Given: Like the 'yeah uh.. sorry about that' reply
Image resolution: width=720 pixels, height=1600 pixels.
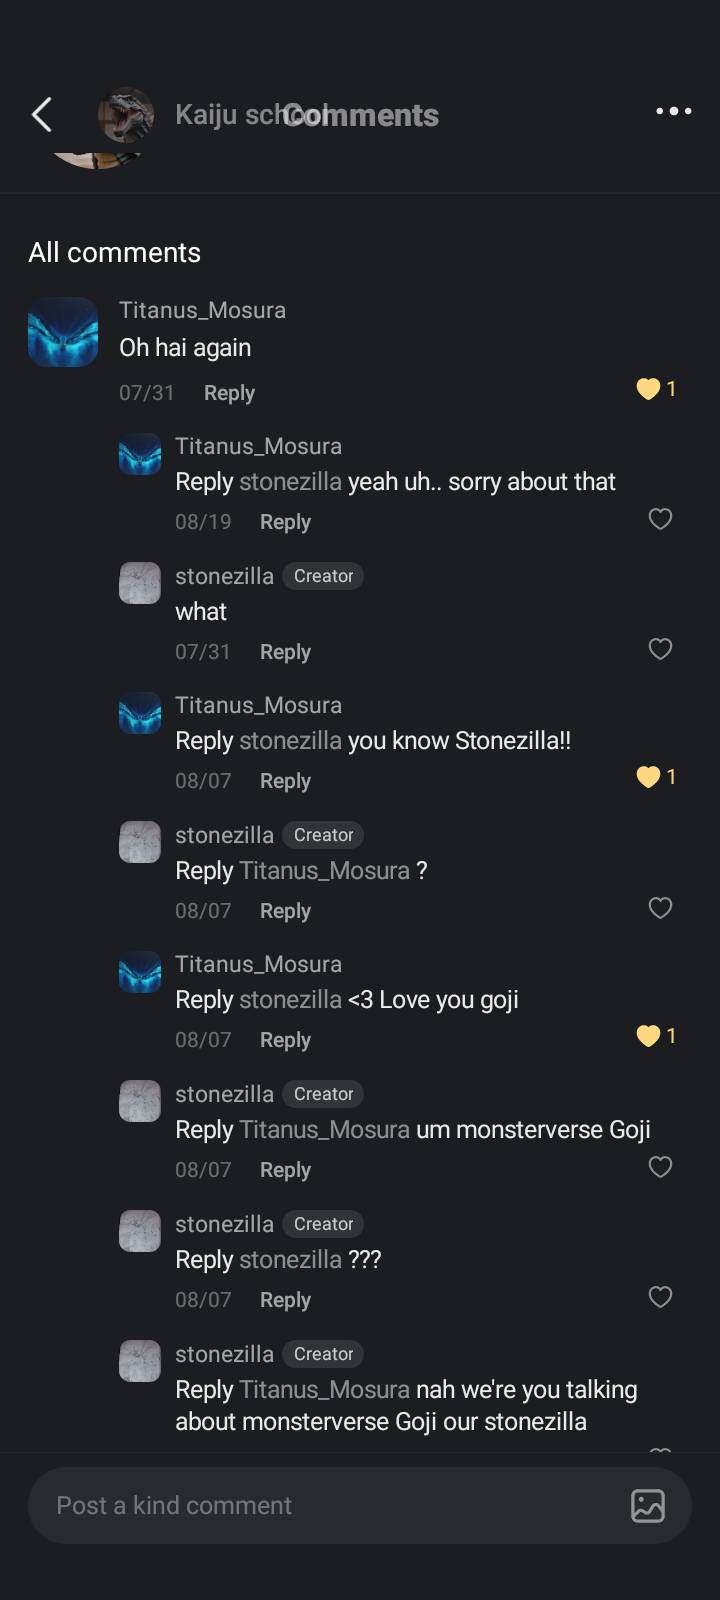Looking at the screenshot, I should [x=660, y=519].
